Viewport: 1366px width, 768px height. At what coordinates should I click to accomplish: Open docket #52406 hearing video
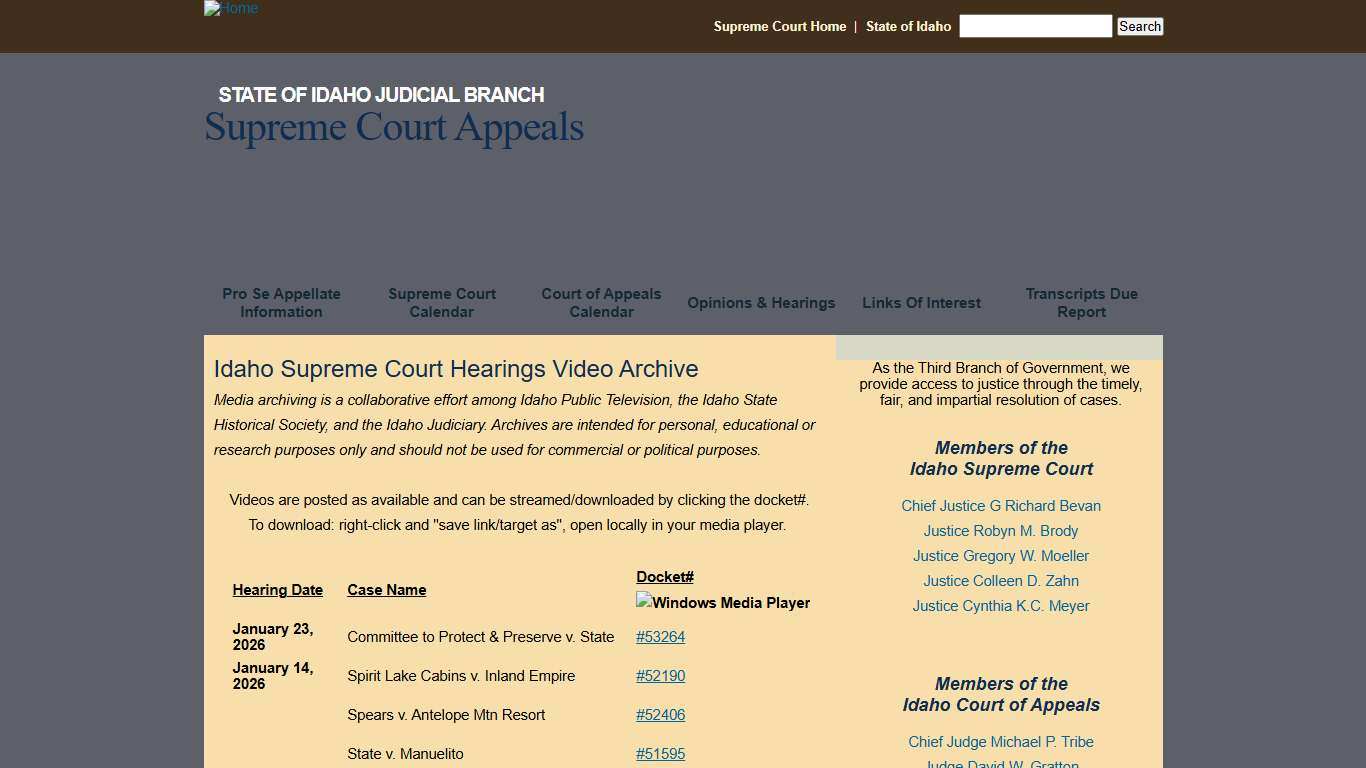tap(660, 715)
